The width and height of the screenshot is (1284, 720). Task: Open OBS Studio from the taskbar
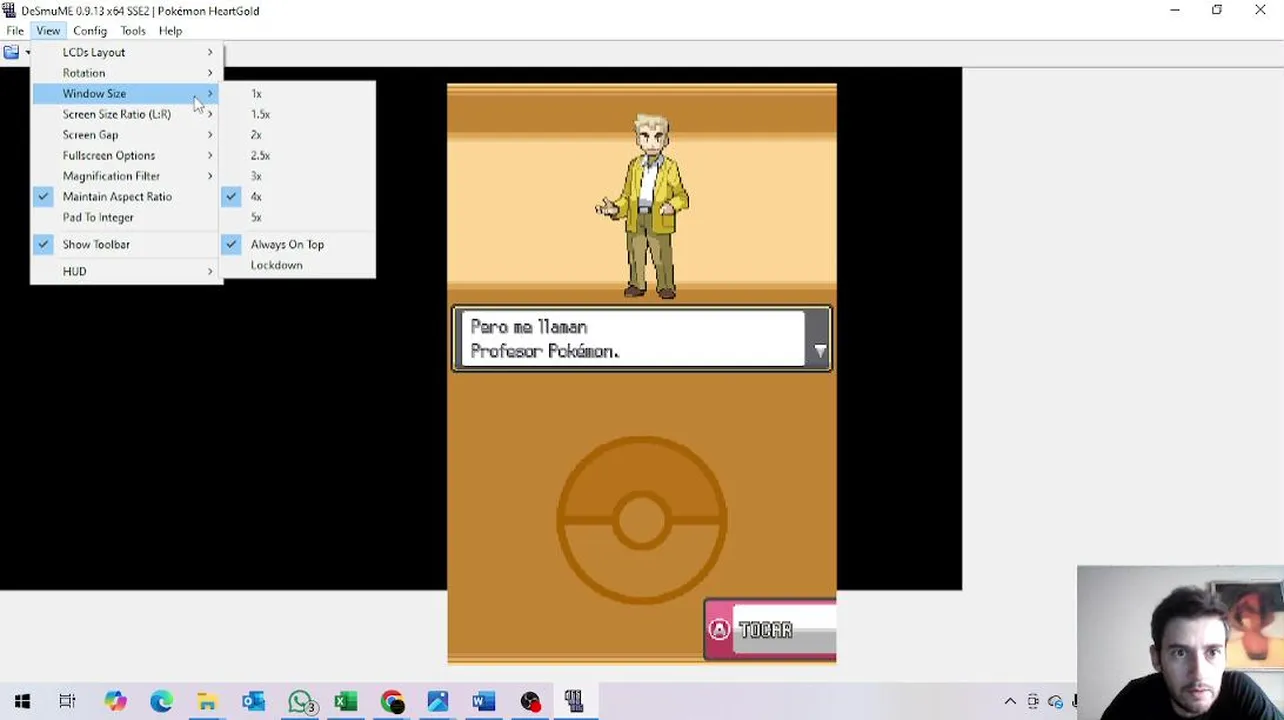coord(530,702)
